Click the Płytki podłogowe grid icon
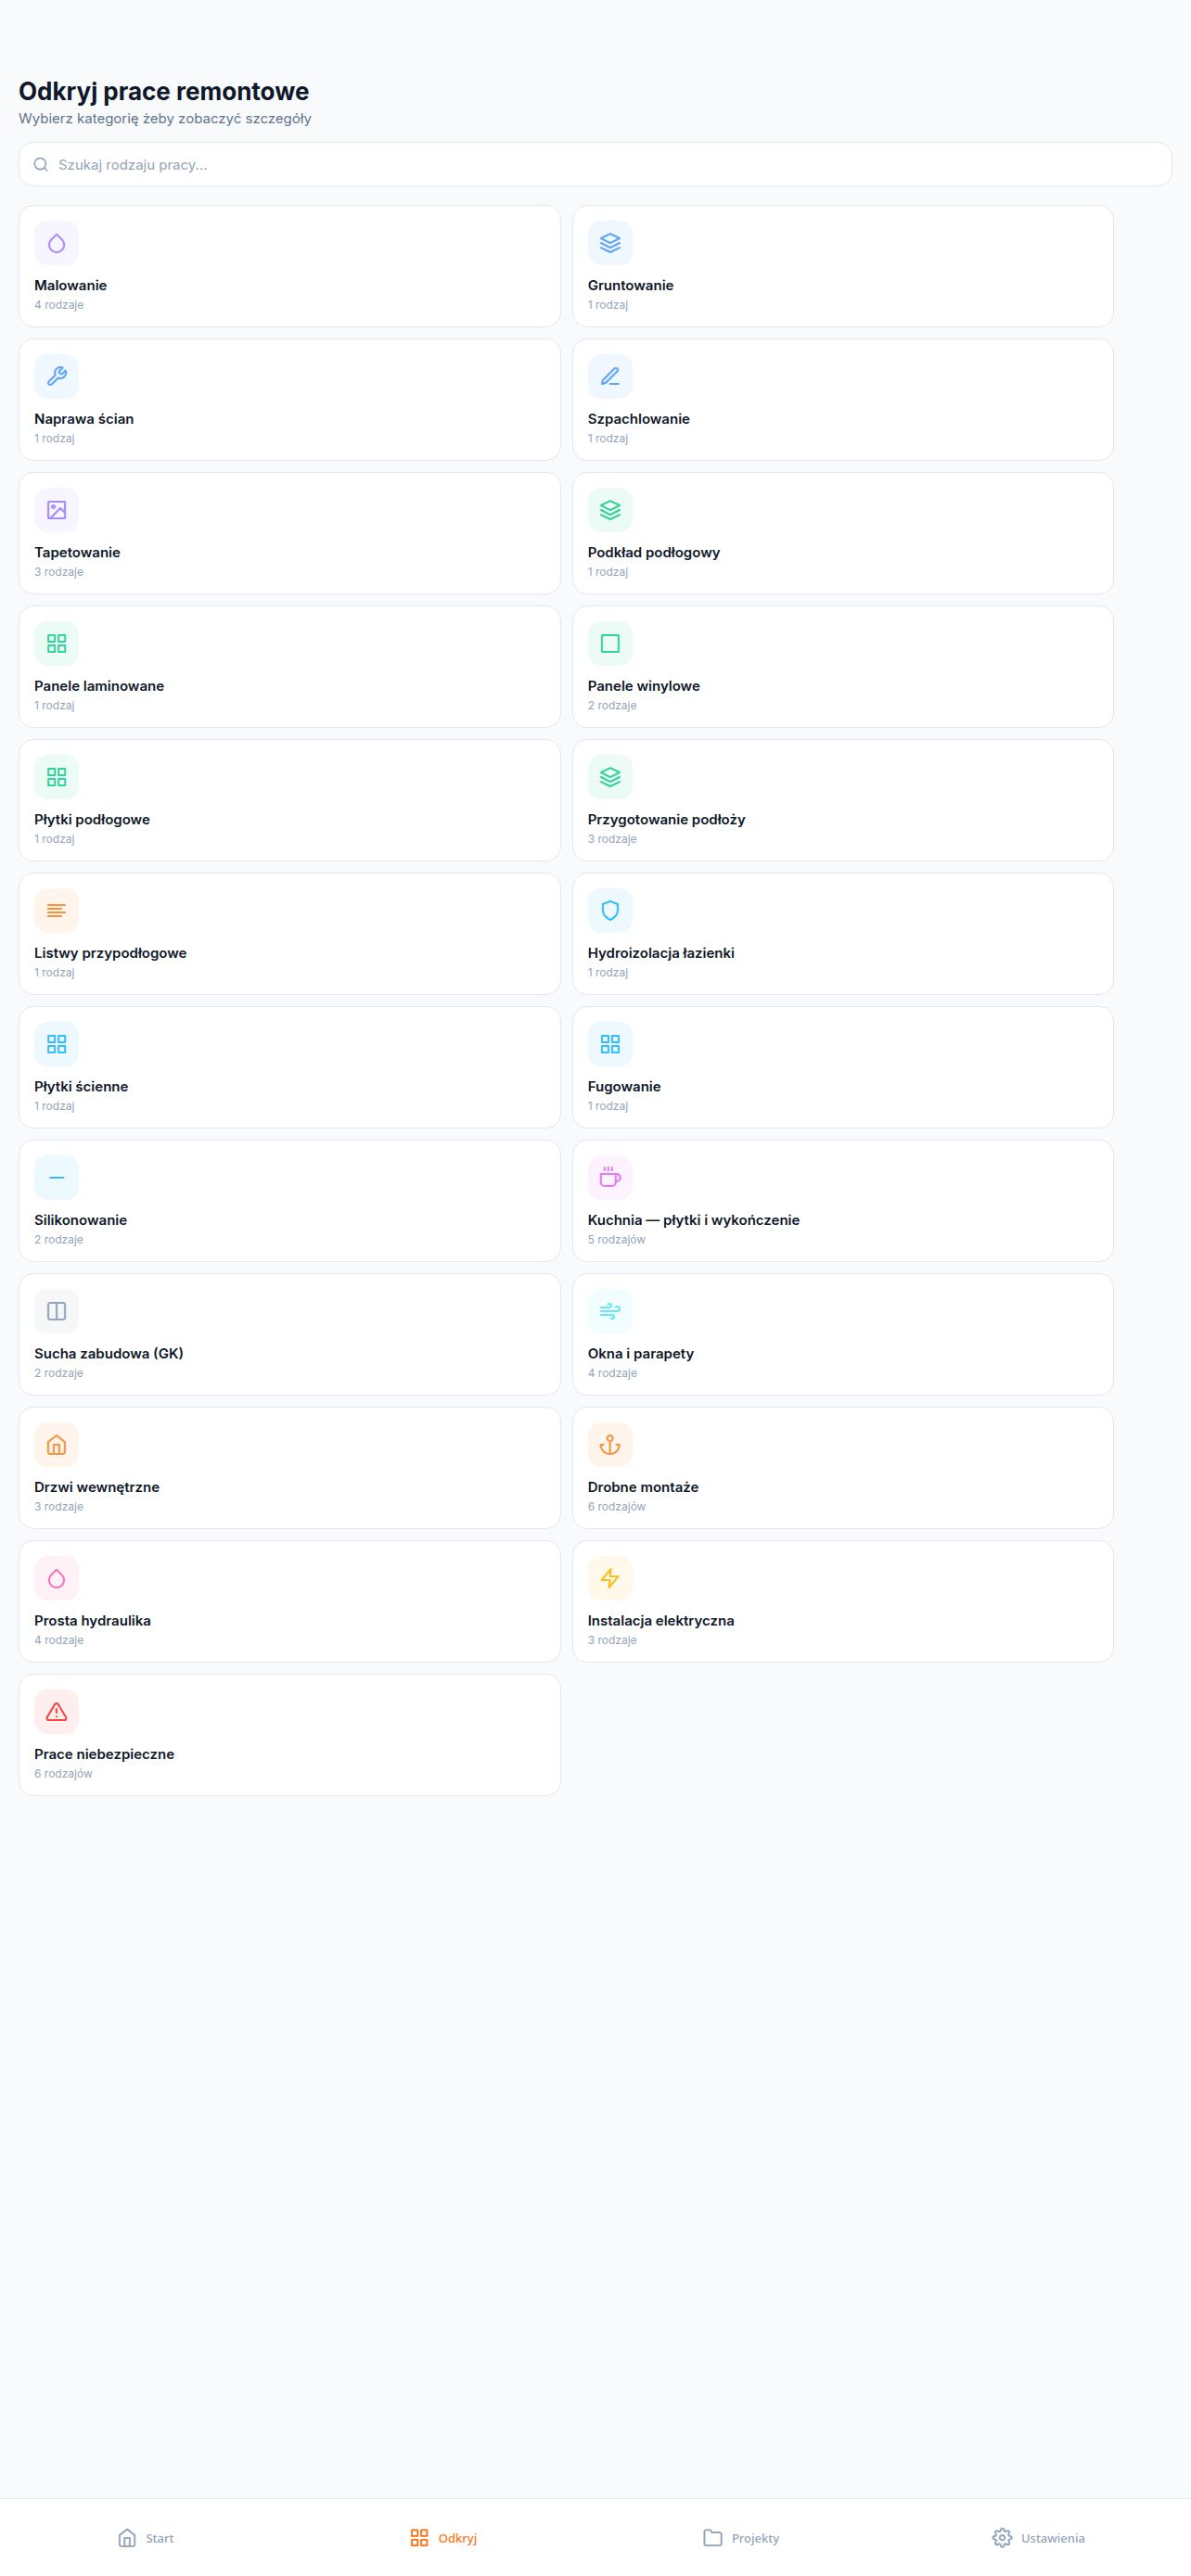1191x2576 pixels. [56, 777]
